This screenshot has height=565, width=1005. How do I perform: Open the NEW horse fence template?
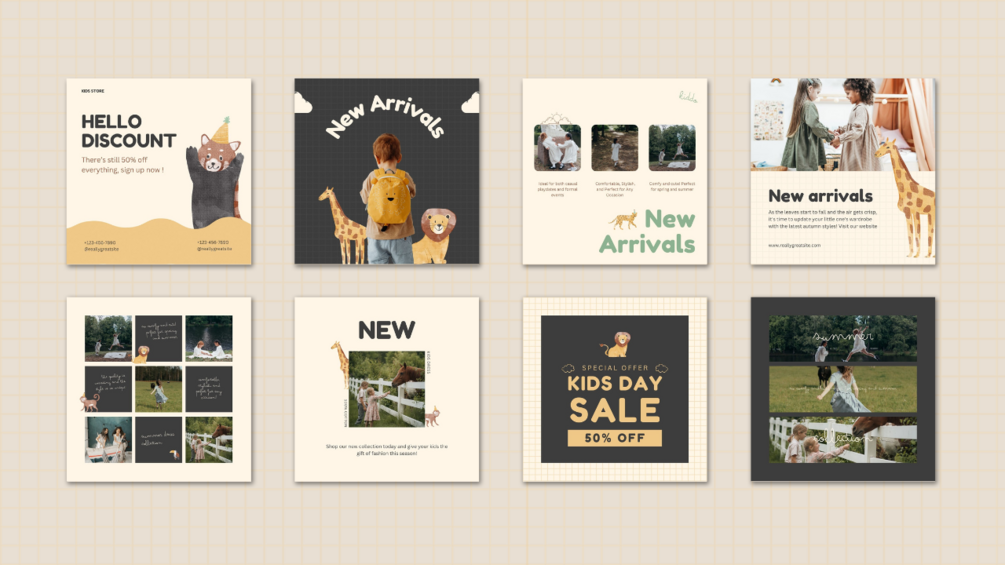386,389
